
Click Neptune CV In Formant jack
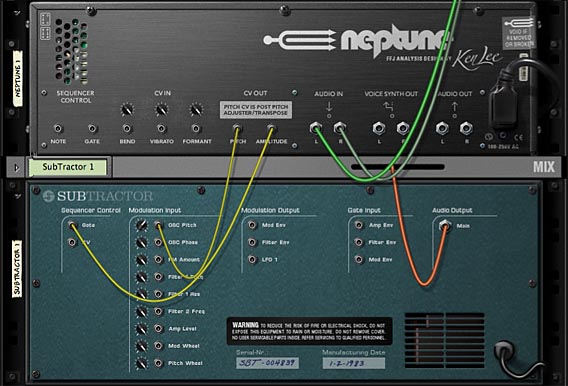196,128
